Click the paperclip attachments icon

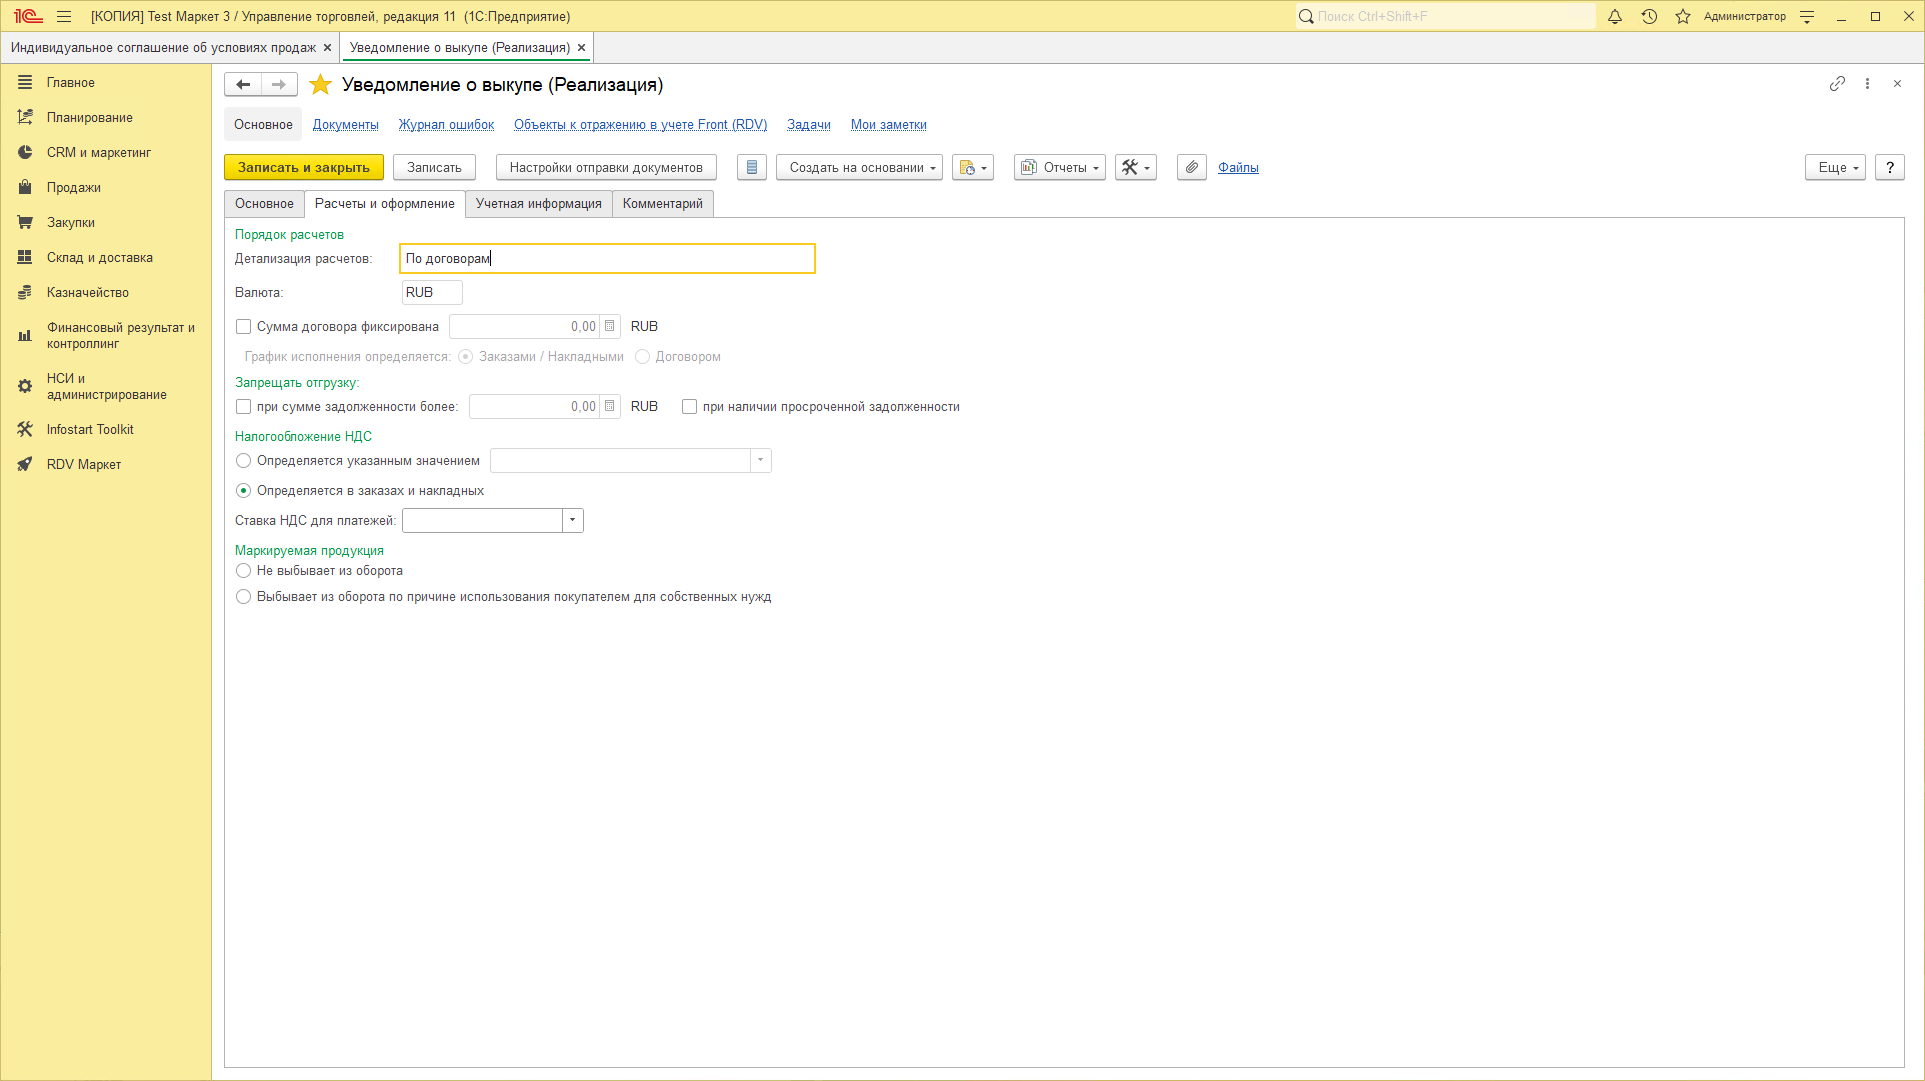click(1191, 168)
